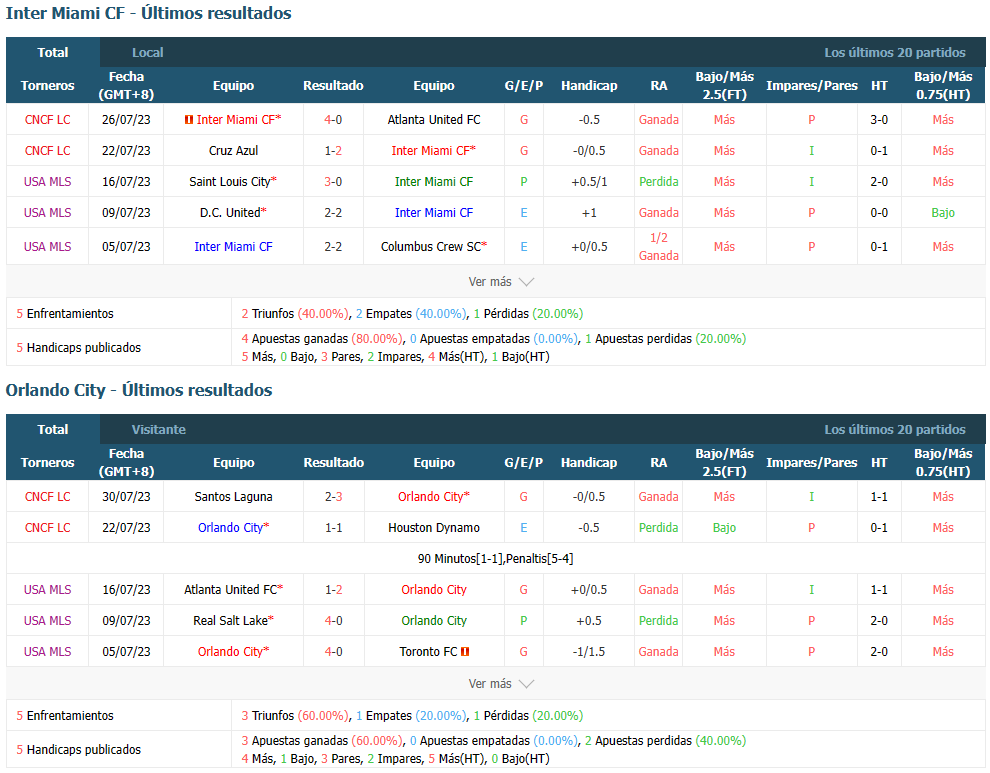Click the 3-0 result in Saint Louis City row
Screen dimensions: 990x773
click(333, 182)
